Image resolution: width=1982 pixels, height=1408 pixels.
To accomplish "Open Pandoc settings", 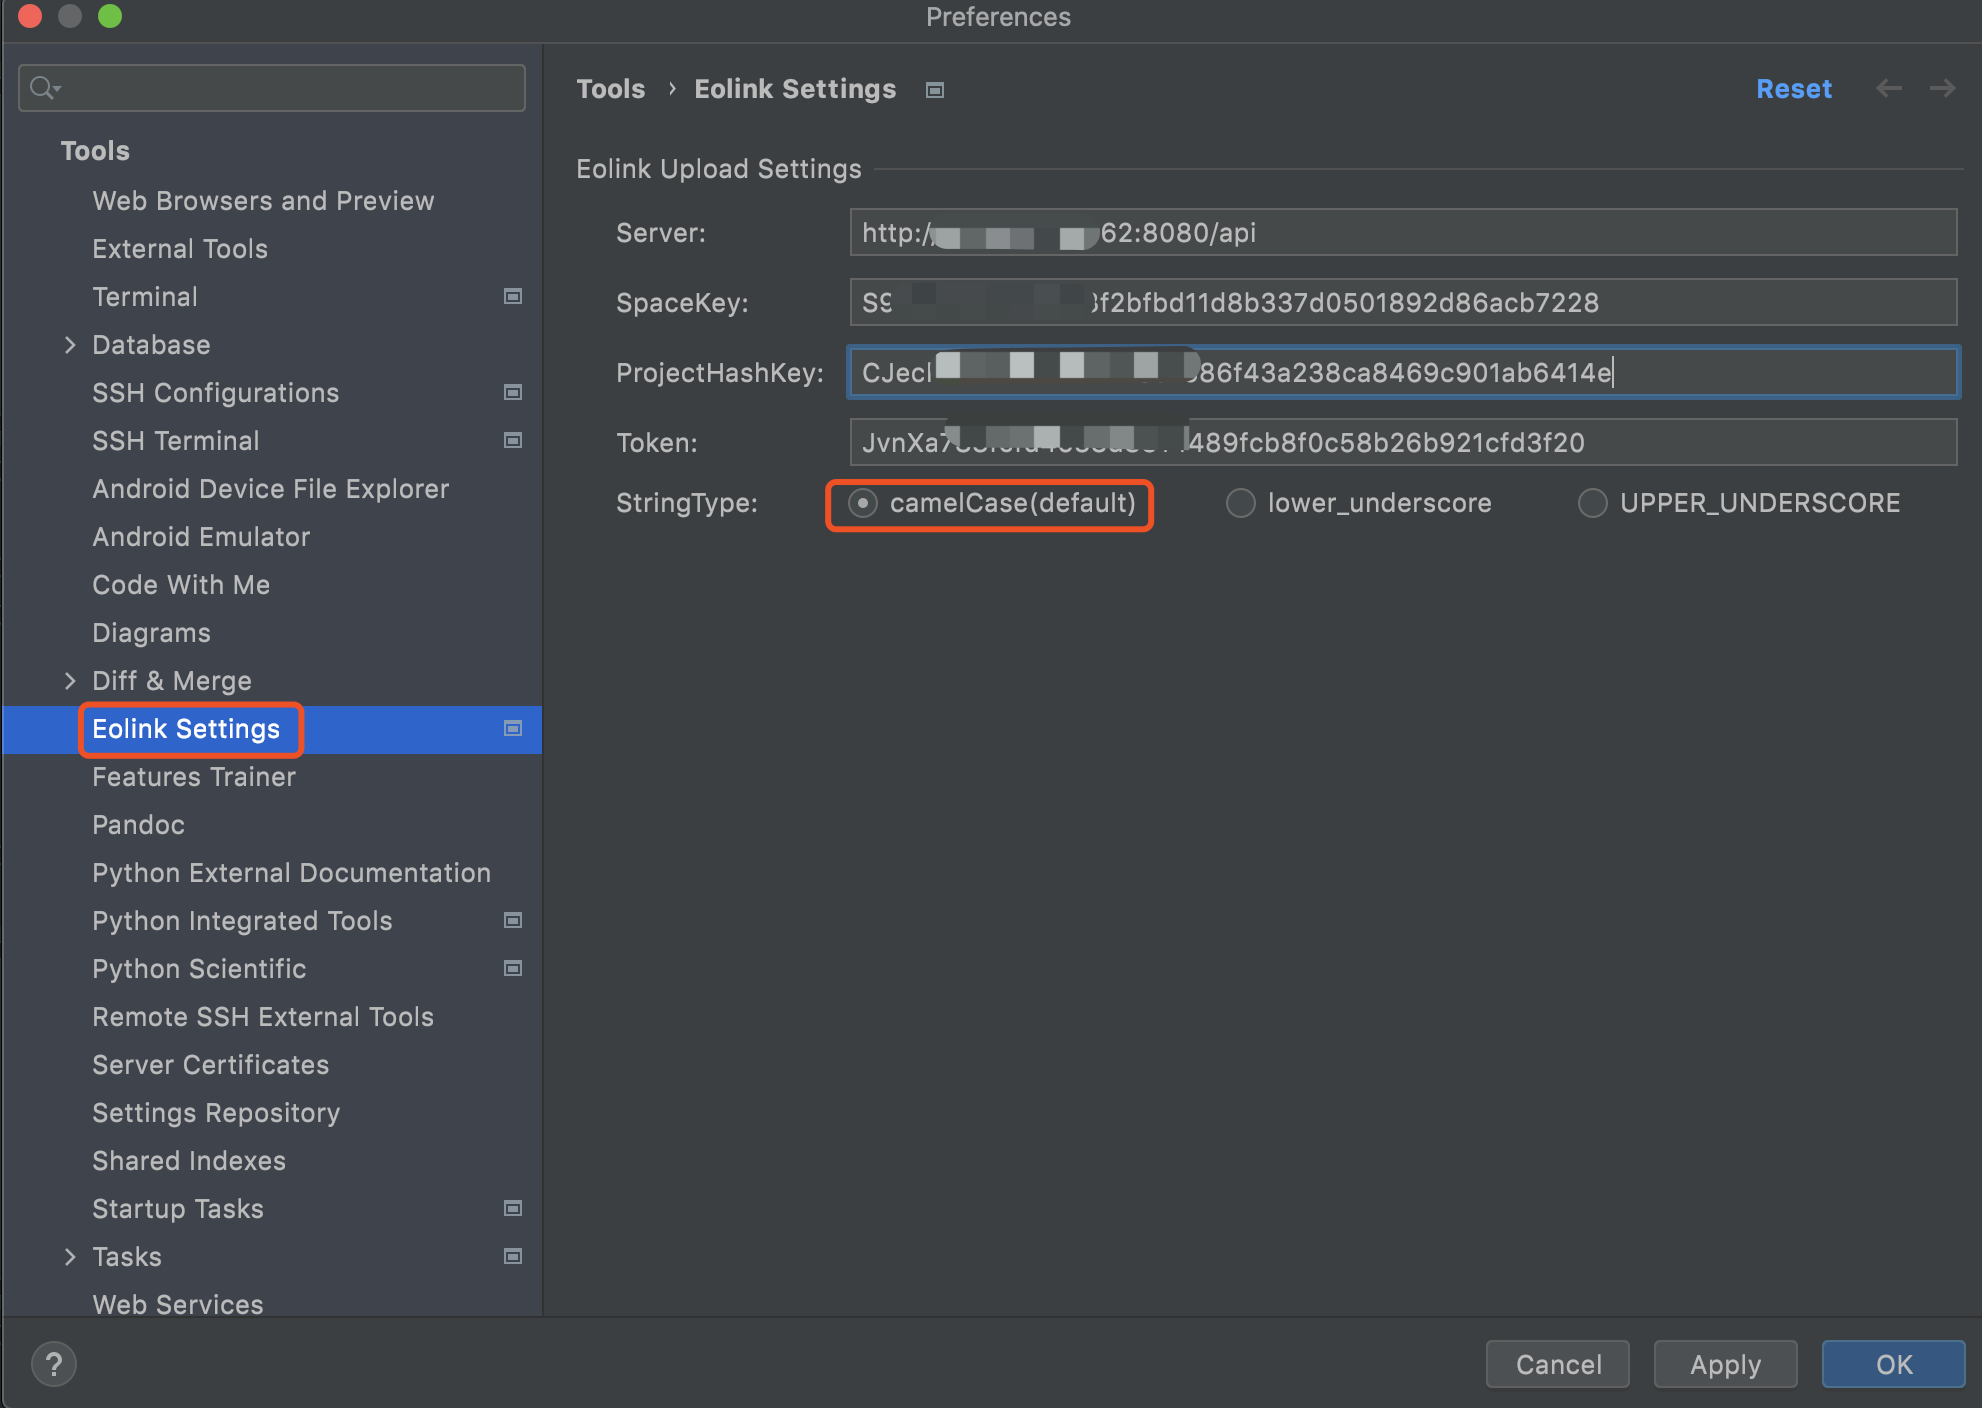I will [138, 825].
